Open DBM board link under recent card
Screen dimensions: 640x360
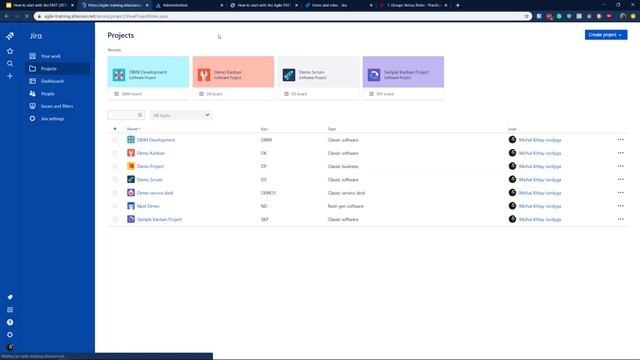pyautogui.click(x=131, y=94)
